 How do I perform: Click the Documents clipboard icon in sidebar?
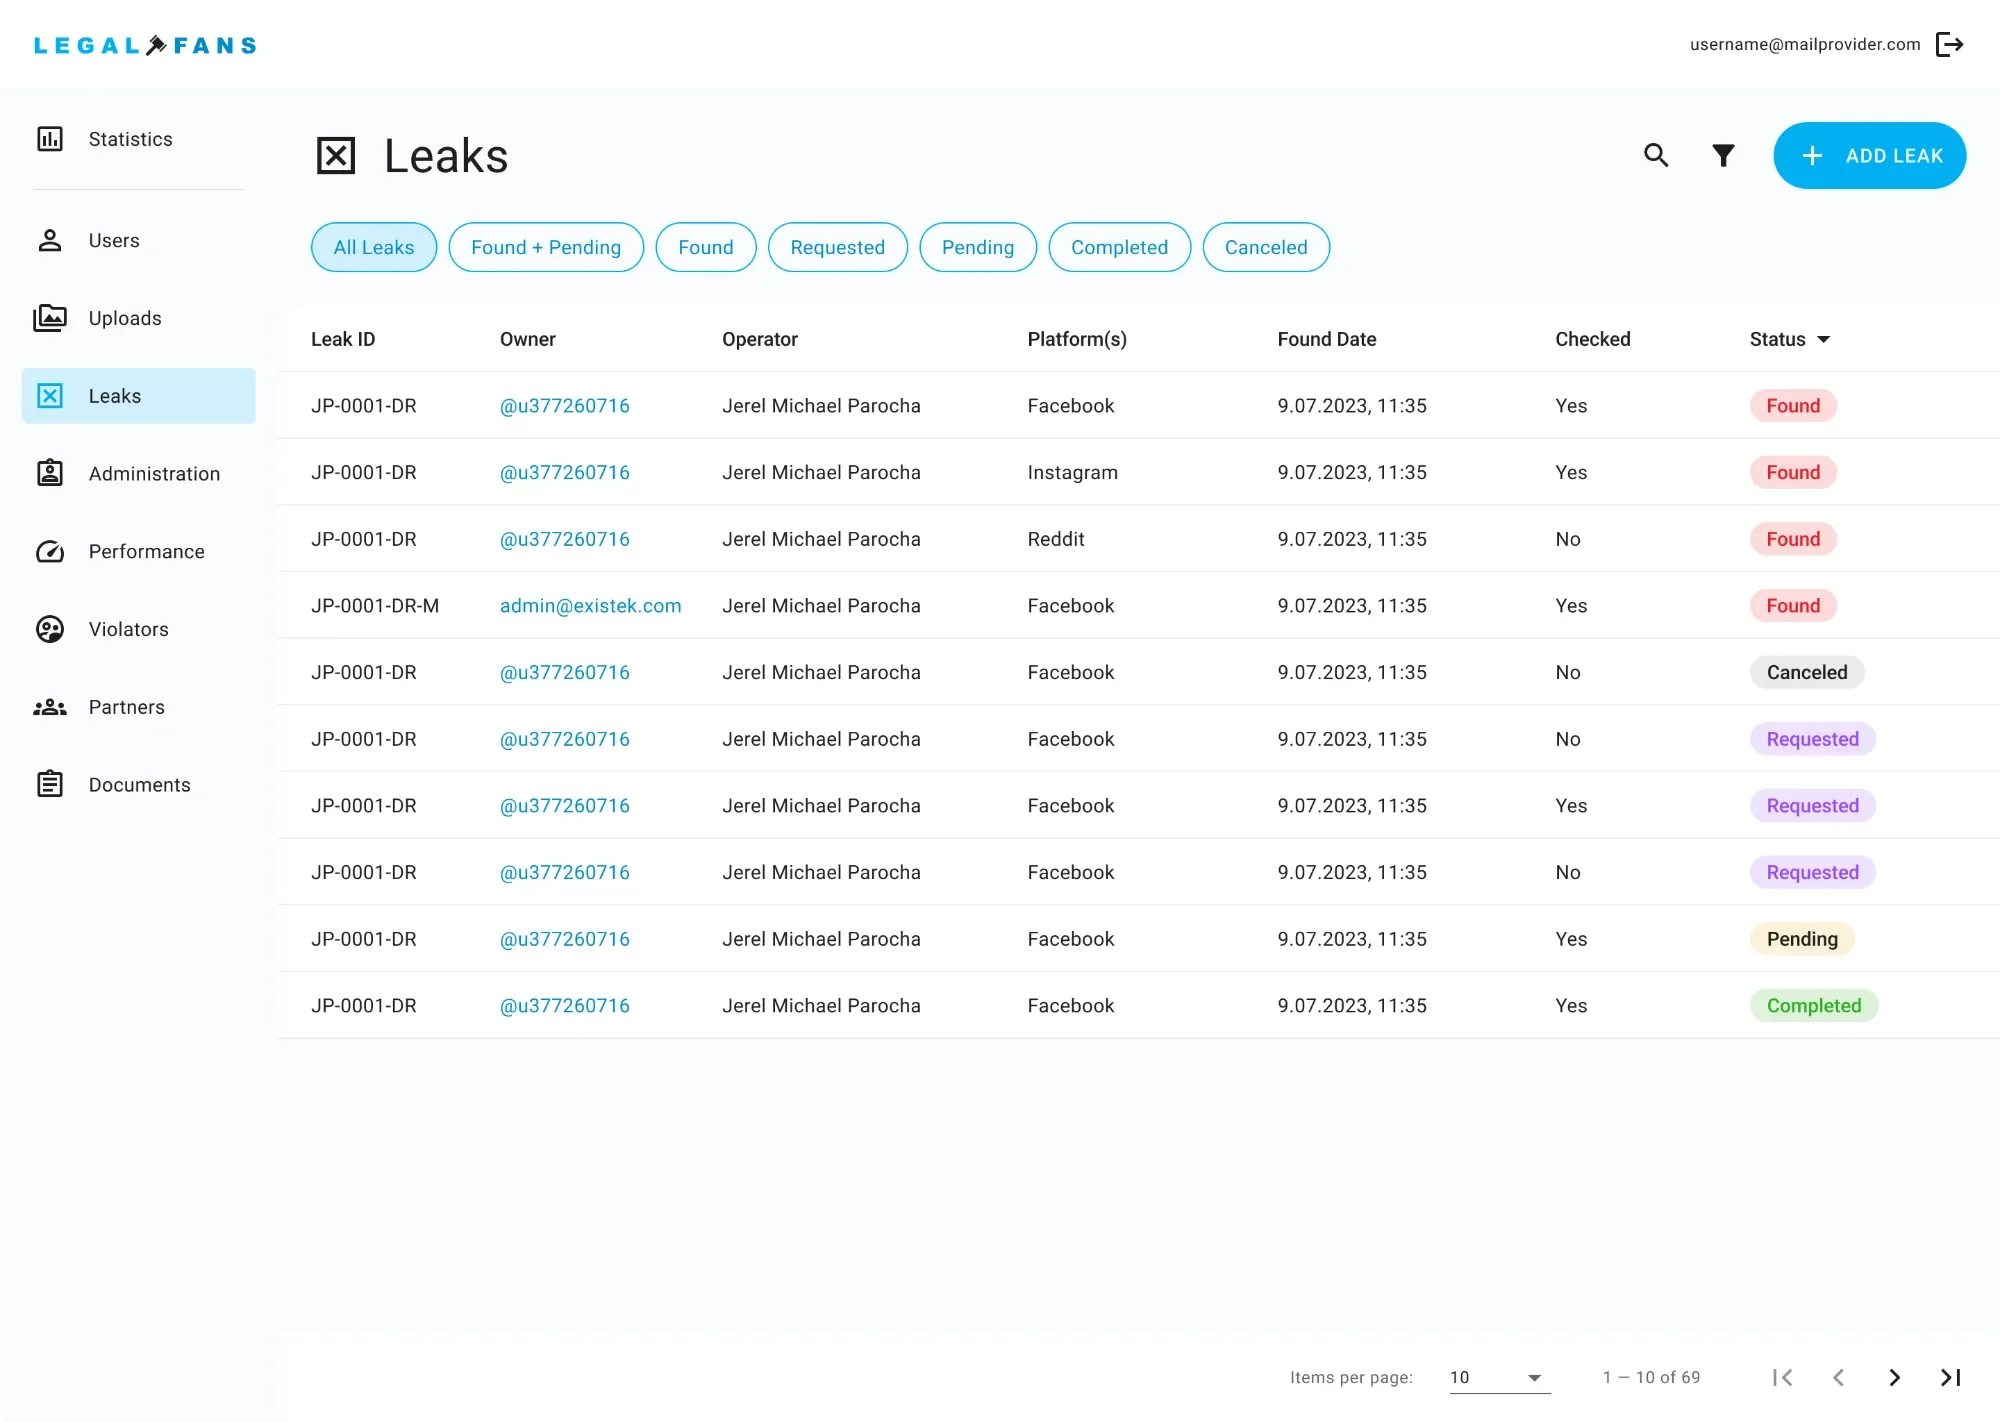coord(50,784)
